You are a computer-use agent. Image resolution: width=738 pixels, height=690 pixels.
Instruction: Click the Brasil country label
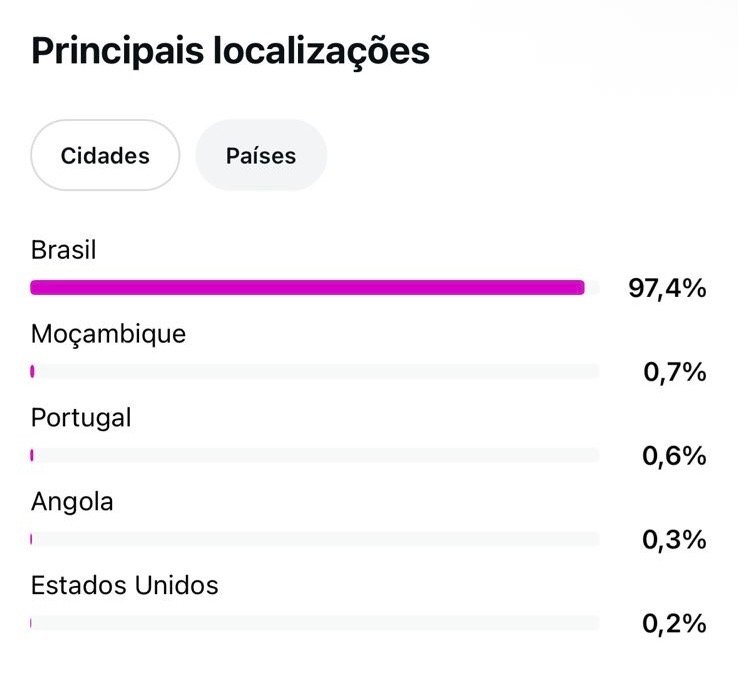[64, 250]
